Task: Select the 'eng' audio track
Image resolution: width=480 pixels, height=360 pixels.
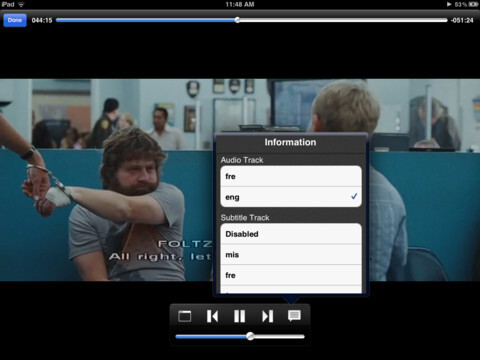Action: (291, 197)
